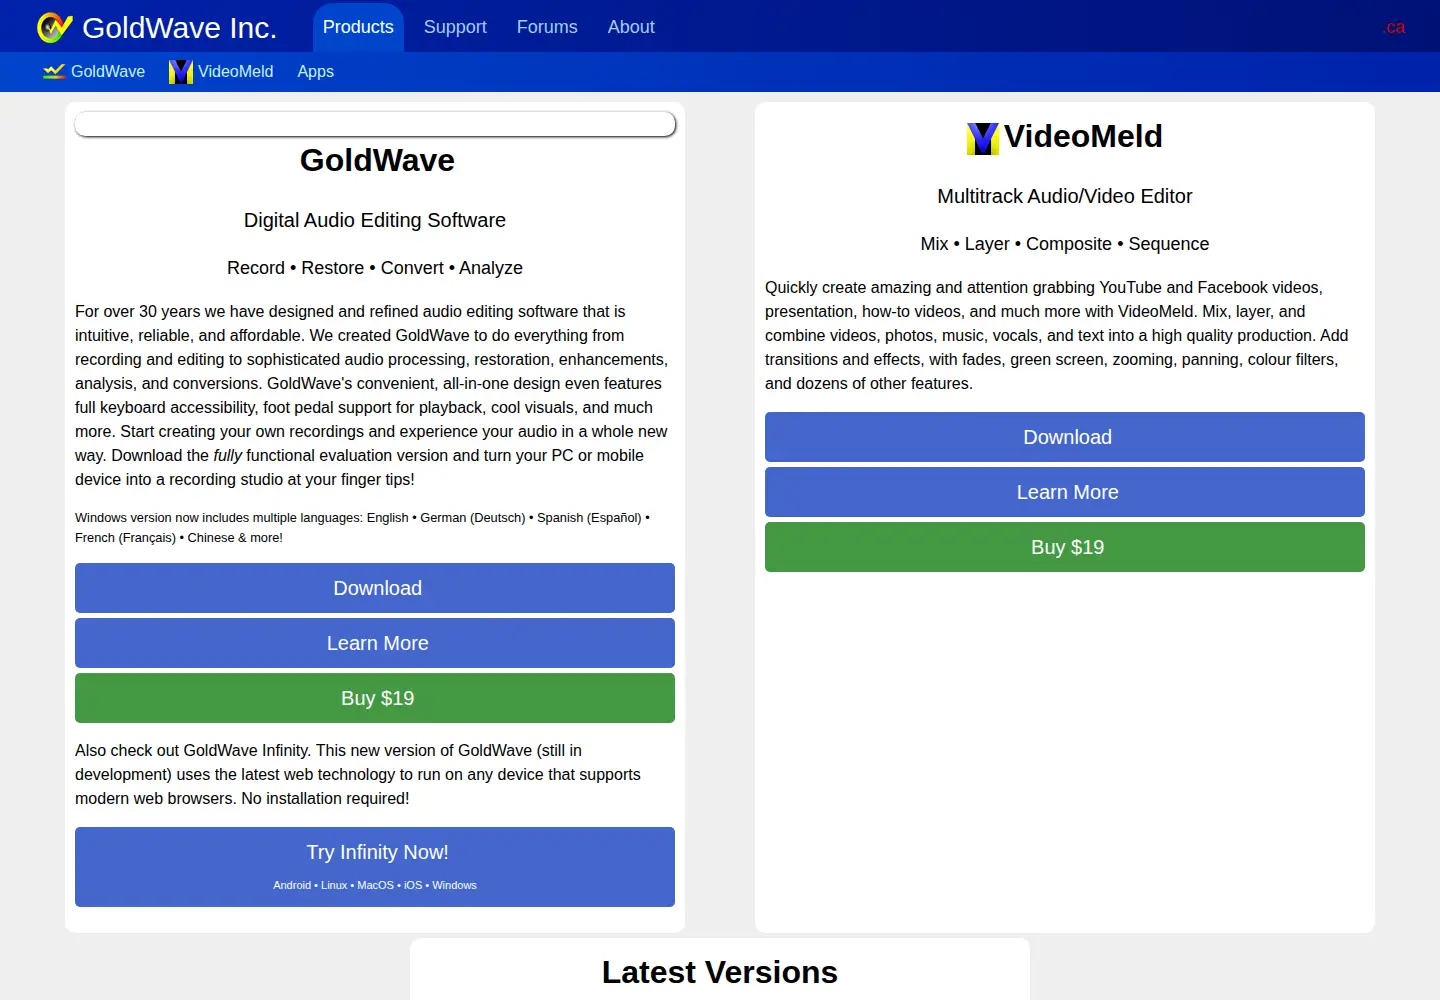
Task: Click the VideoMeld icon in the subnav
Action: pyautogui.click(x=181, y=71)
